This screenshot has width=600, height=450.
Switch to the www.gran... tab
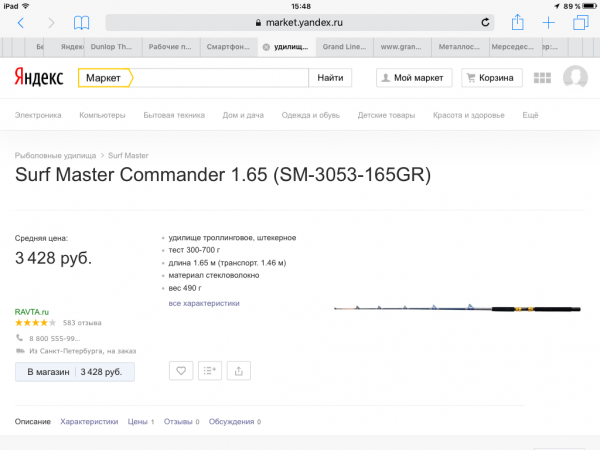pos(402,47)
